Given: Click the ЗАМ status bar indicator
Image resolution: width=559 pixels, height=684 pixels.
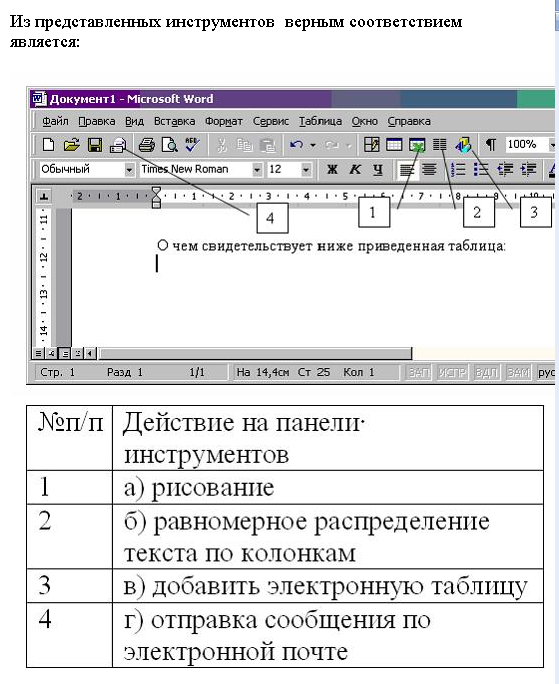Looking at the screenshot, I should (518, 372).
